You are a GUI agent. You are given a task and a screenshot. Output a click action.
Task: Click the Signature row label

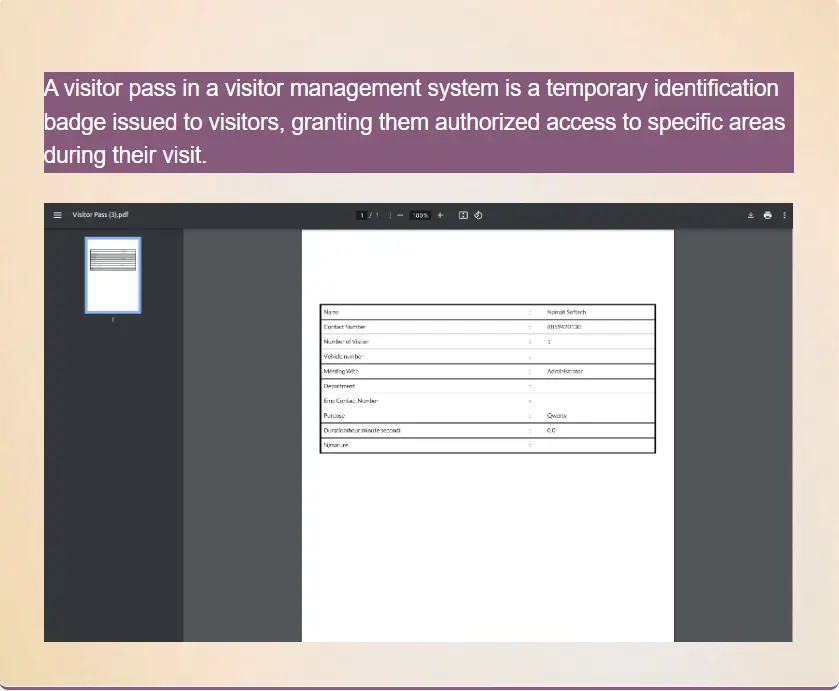tap(336, 445)
